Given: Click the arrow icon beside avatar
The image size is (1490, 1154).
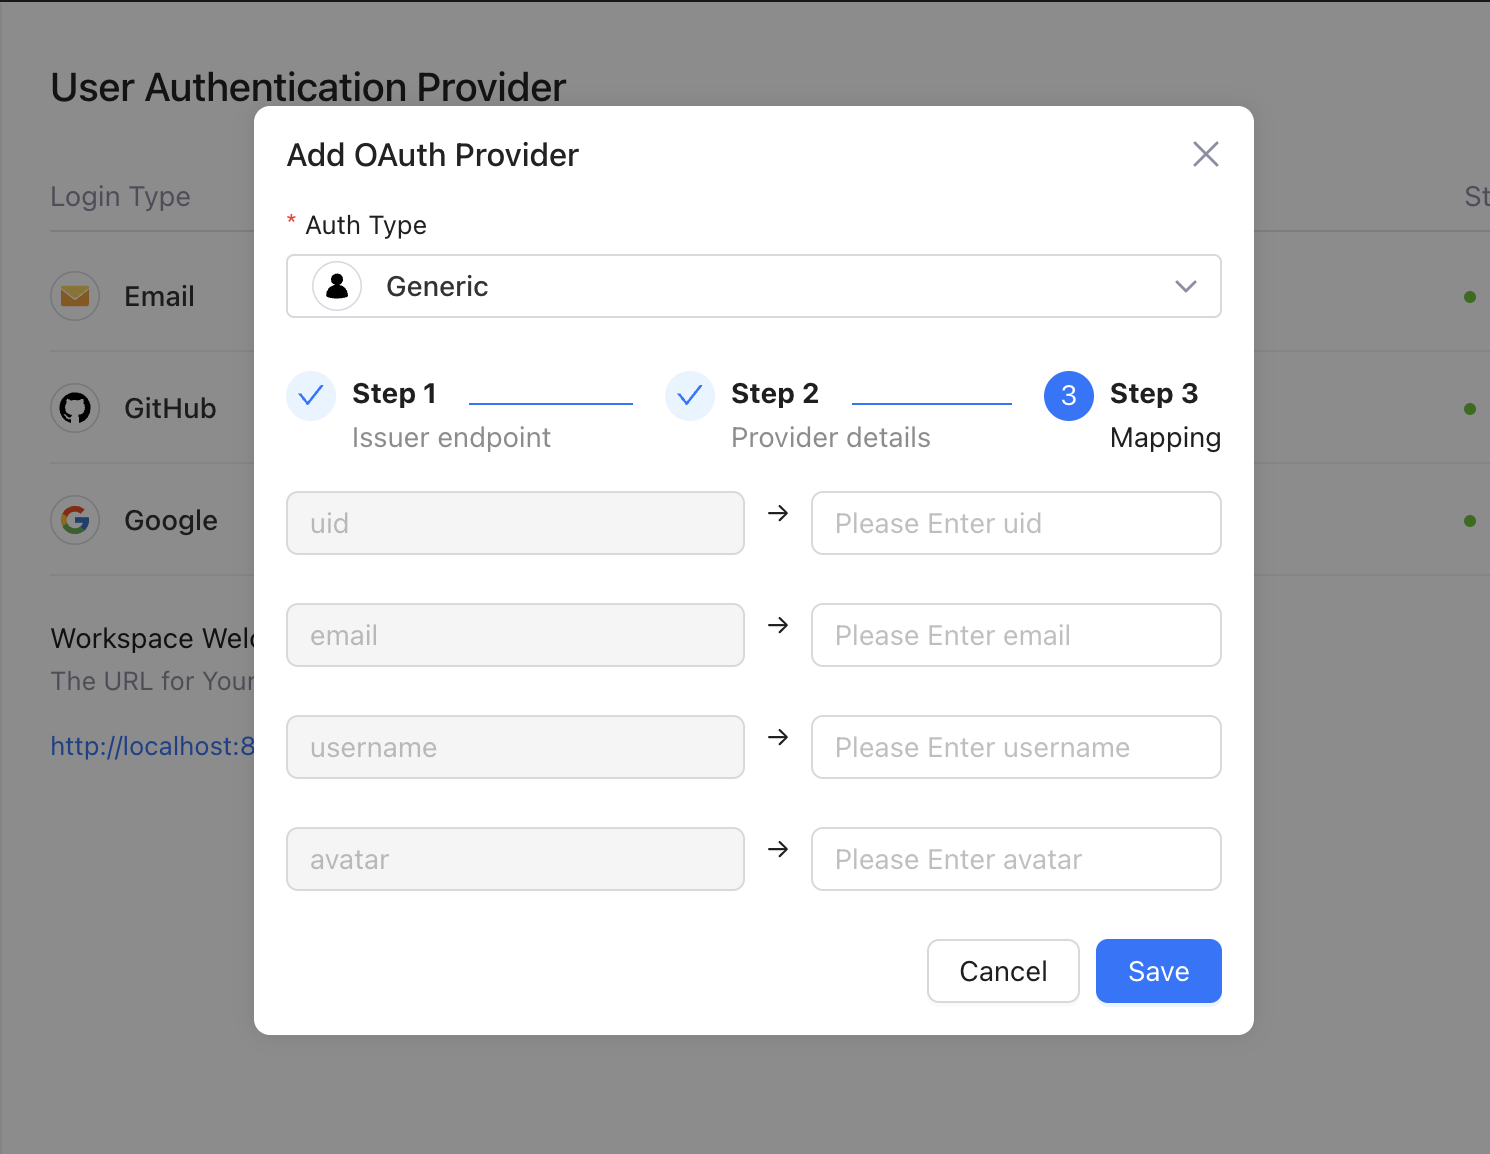Looking at the screenshot, I should tap(778, 849).
